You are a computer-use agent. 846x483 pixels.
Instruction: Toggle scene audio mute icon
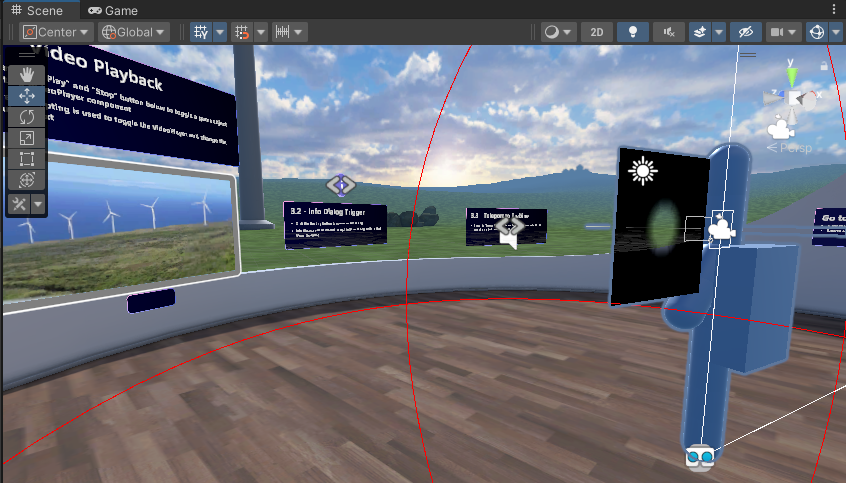[669, 32]
